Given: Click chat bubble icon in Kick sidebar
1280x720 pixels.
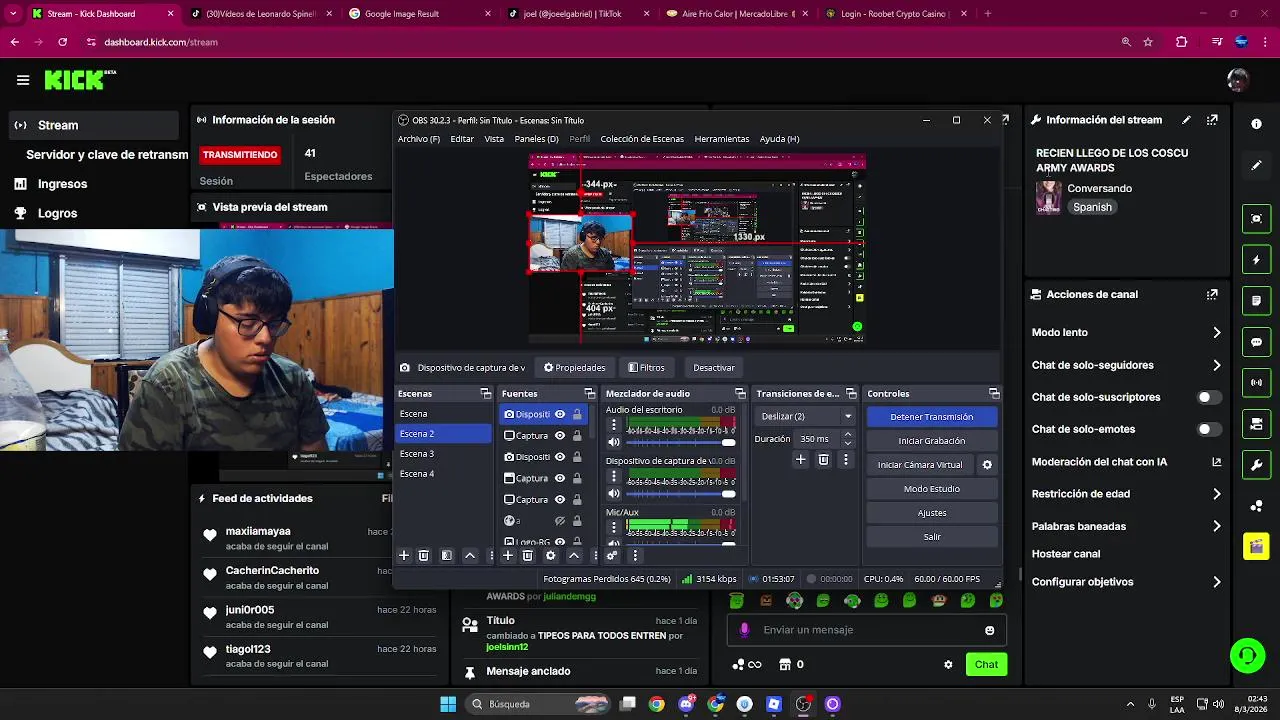Looking at the screenshot, I should 1257,342.
